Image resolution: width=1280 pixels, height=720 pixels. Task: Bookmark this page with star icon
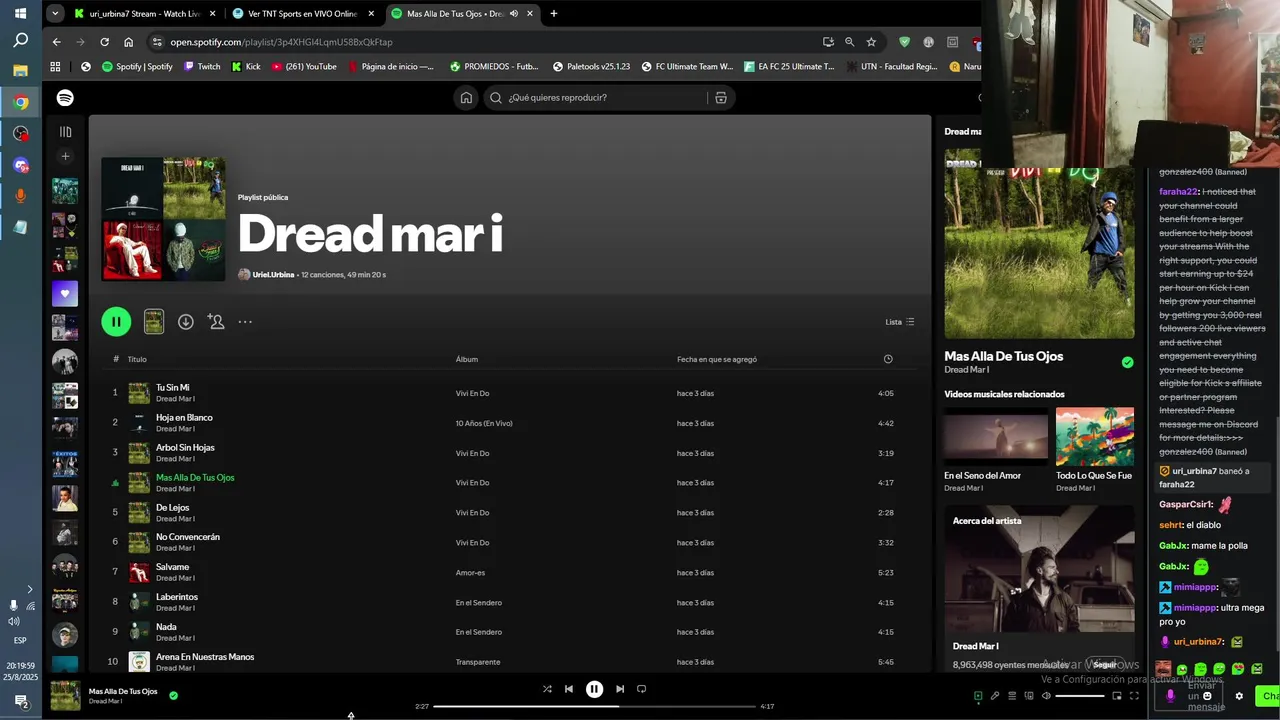coord(871,42)
